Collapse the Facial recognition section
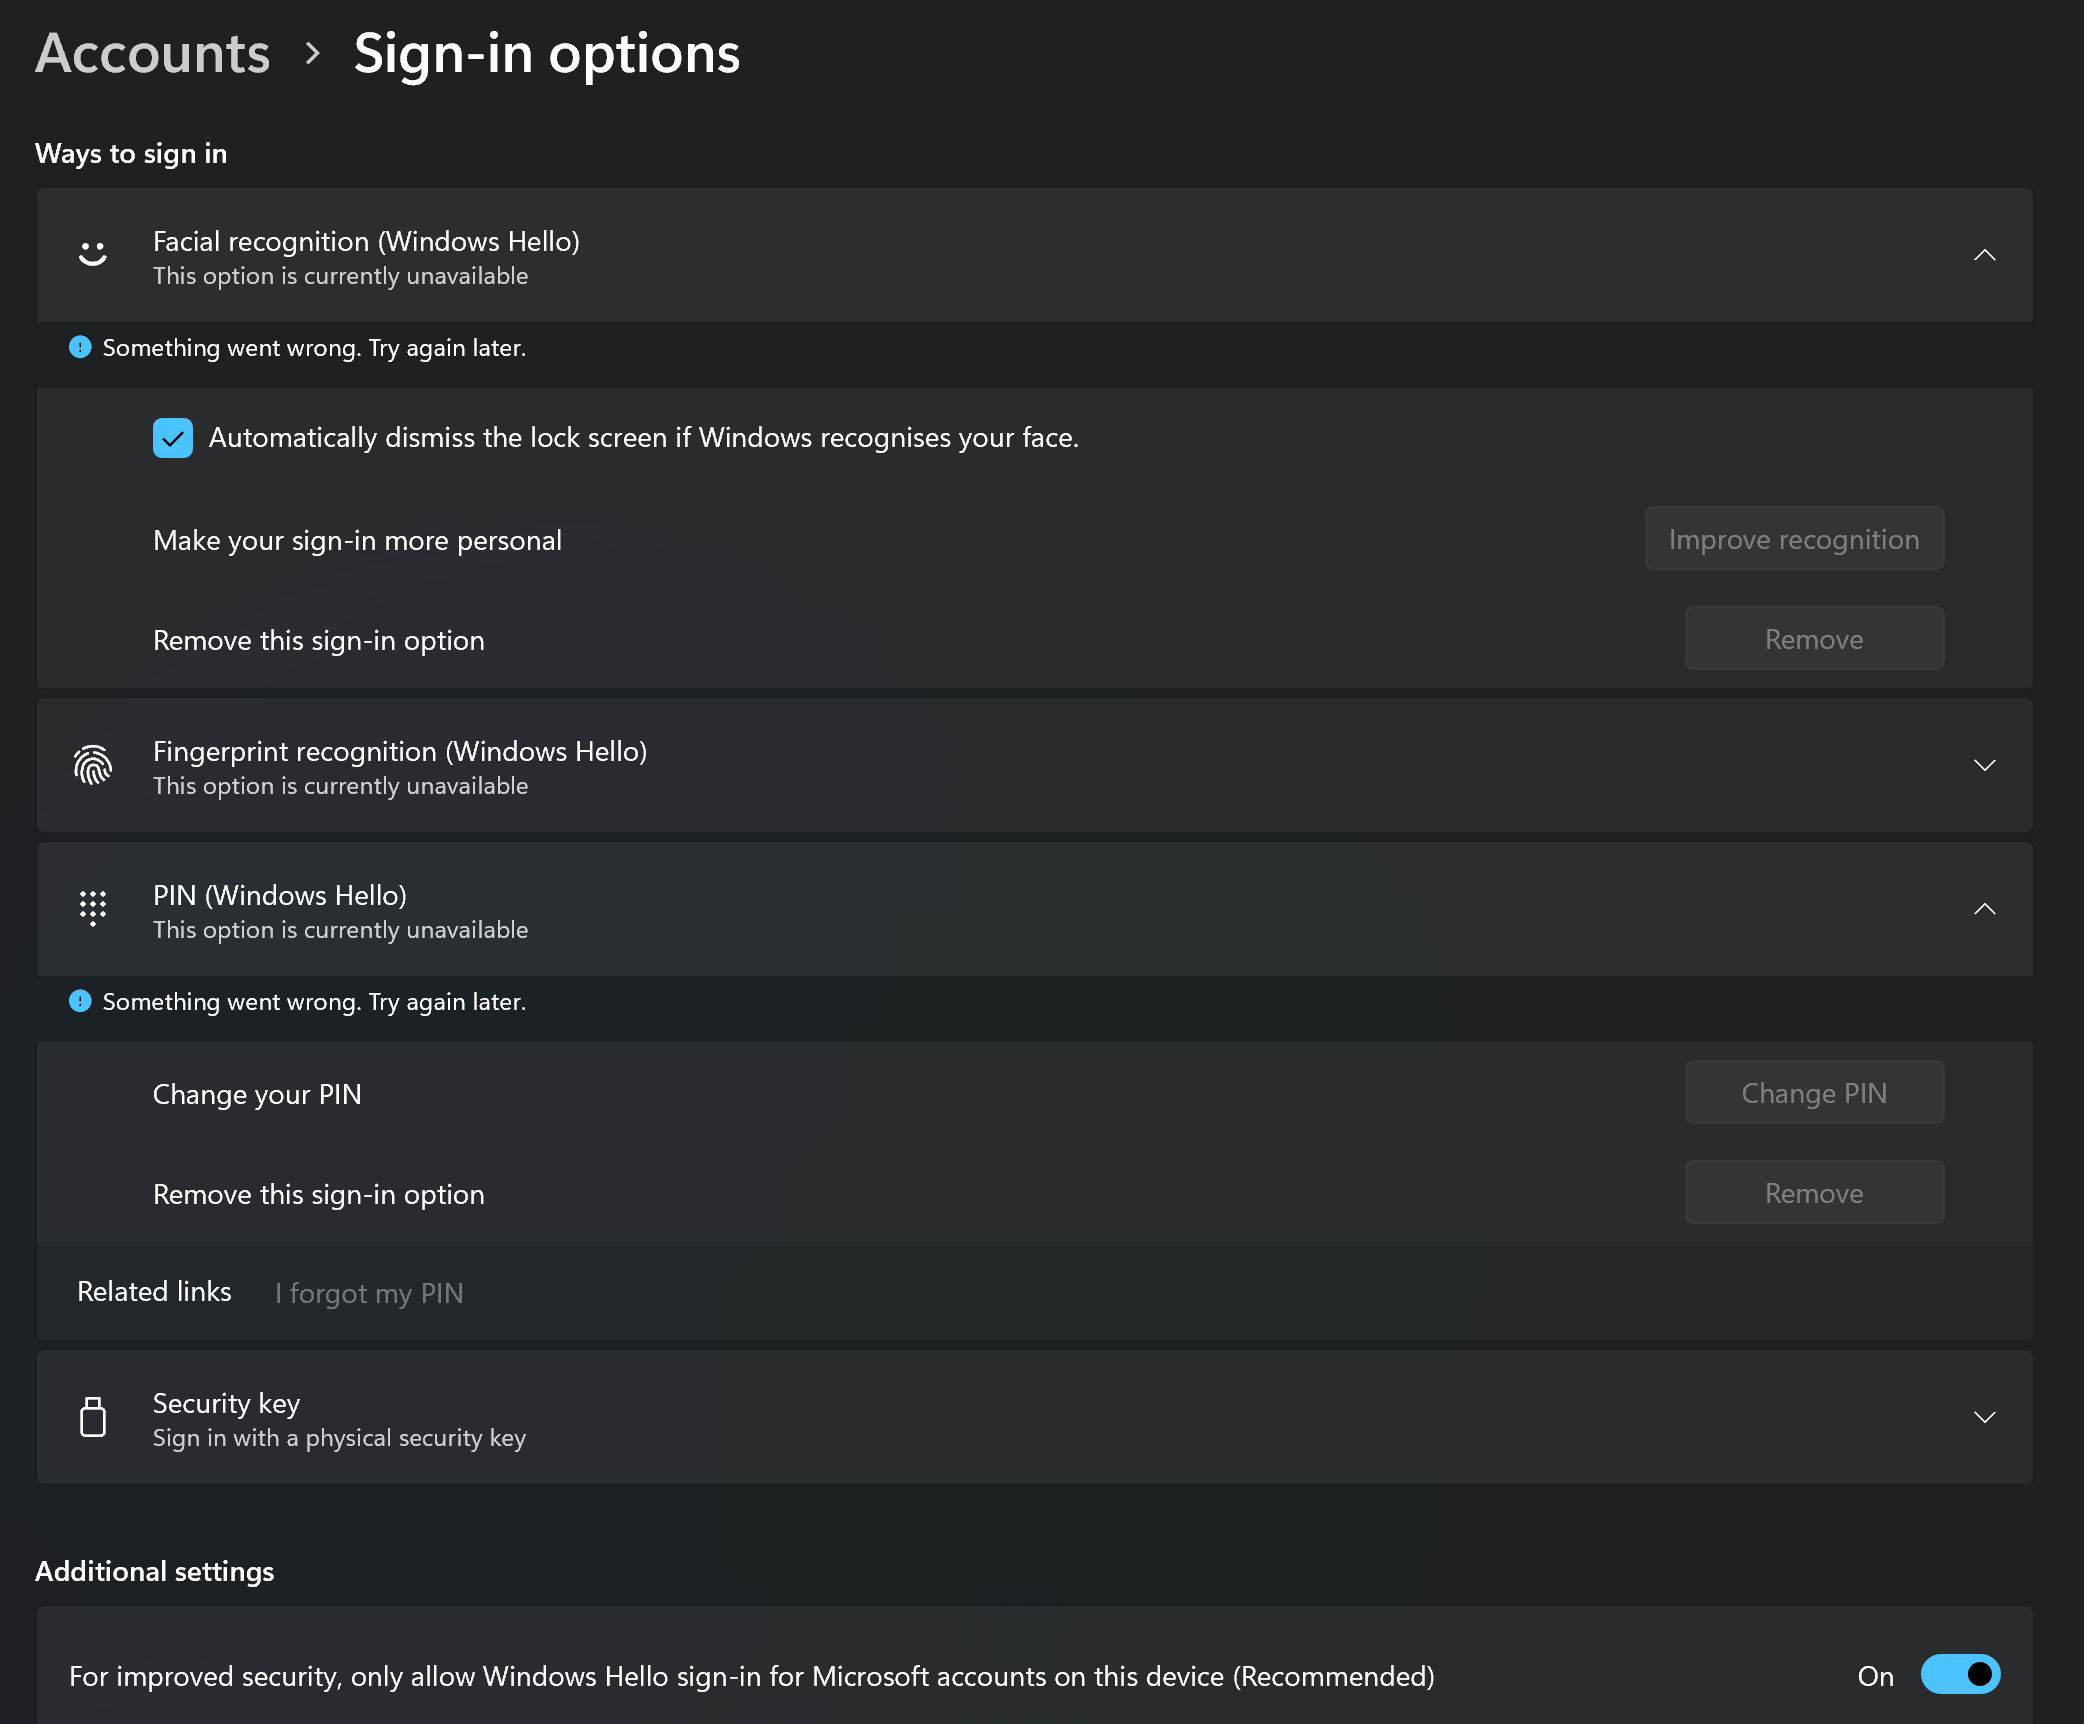The height and width of the screenshot is (1724, 2084). 1985,255
